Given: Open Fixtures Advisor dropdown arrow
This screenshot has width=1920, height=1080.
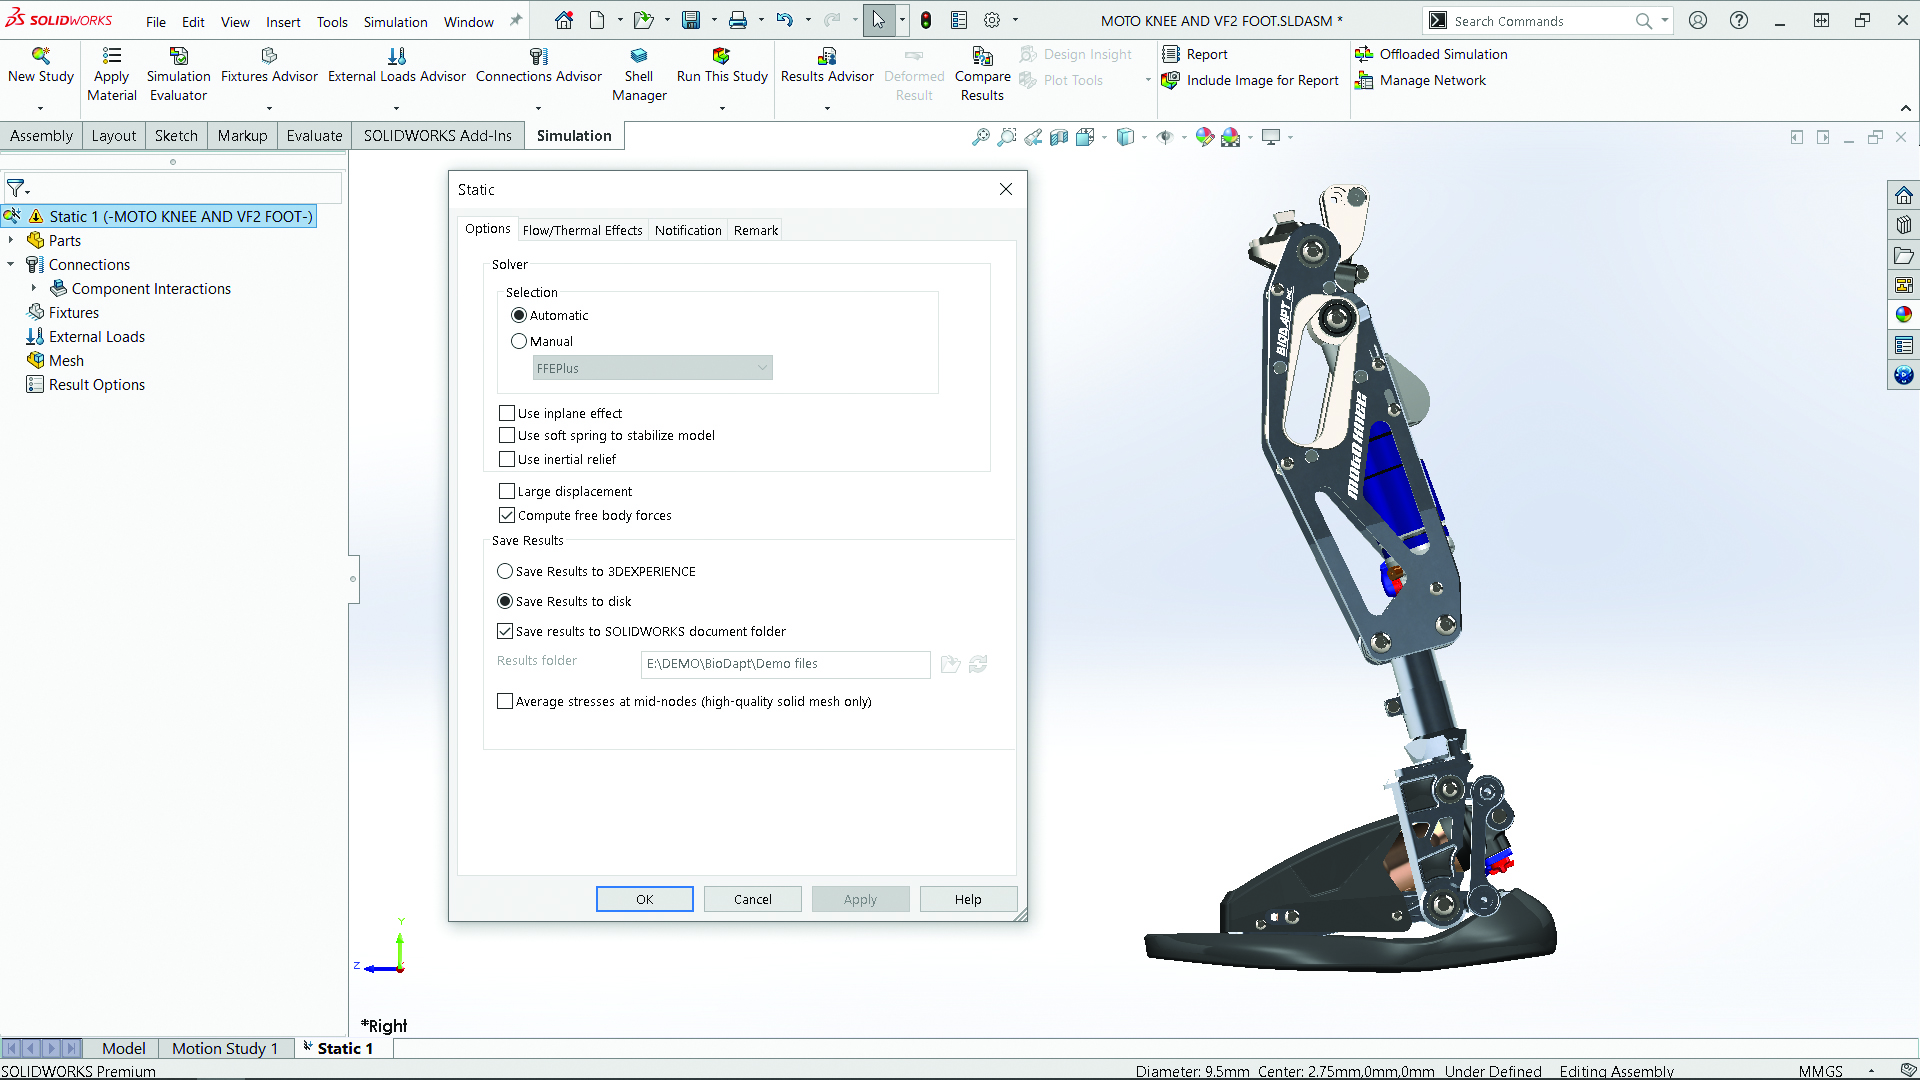Looking at the screenshot, I should (x=269, y=108).
